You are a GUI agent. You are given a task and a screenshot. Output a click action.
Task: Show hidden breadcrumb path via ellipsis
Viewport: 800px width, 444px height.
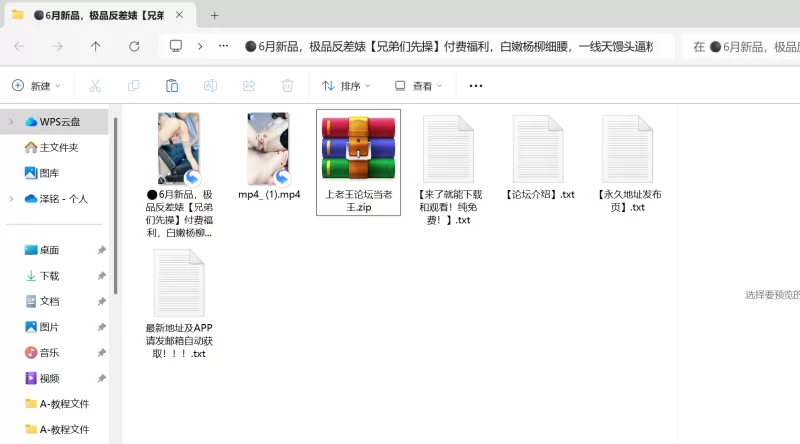(x=223, y=46)
